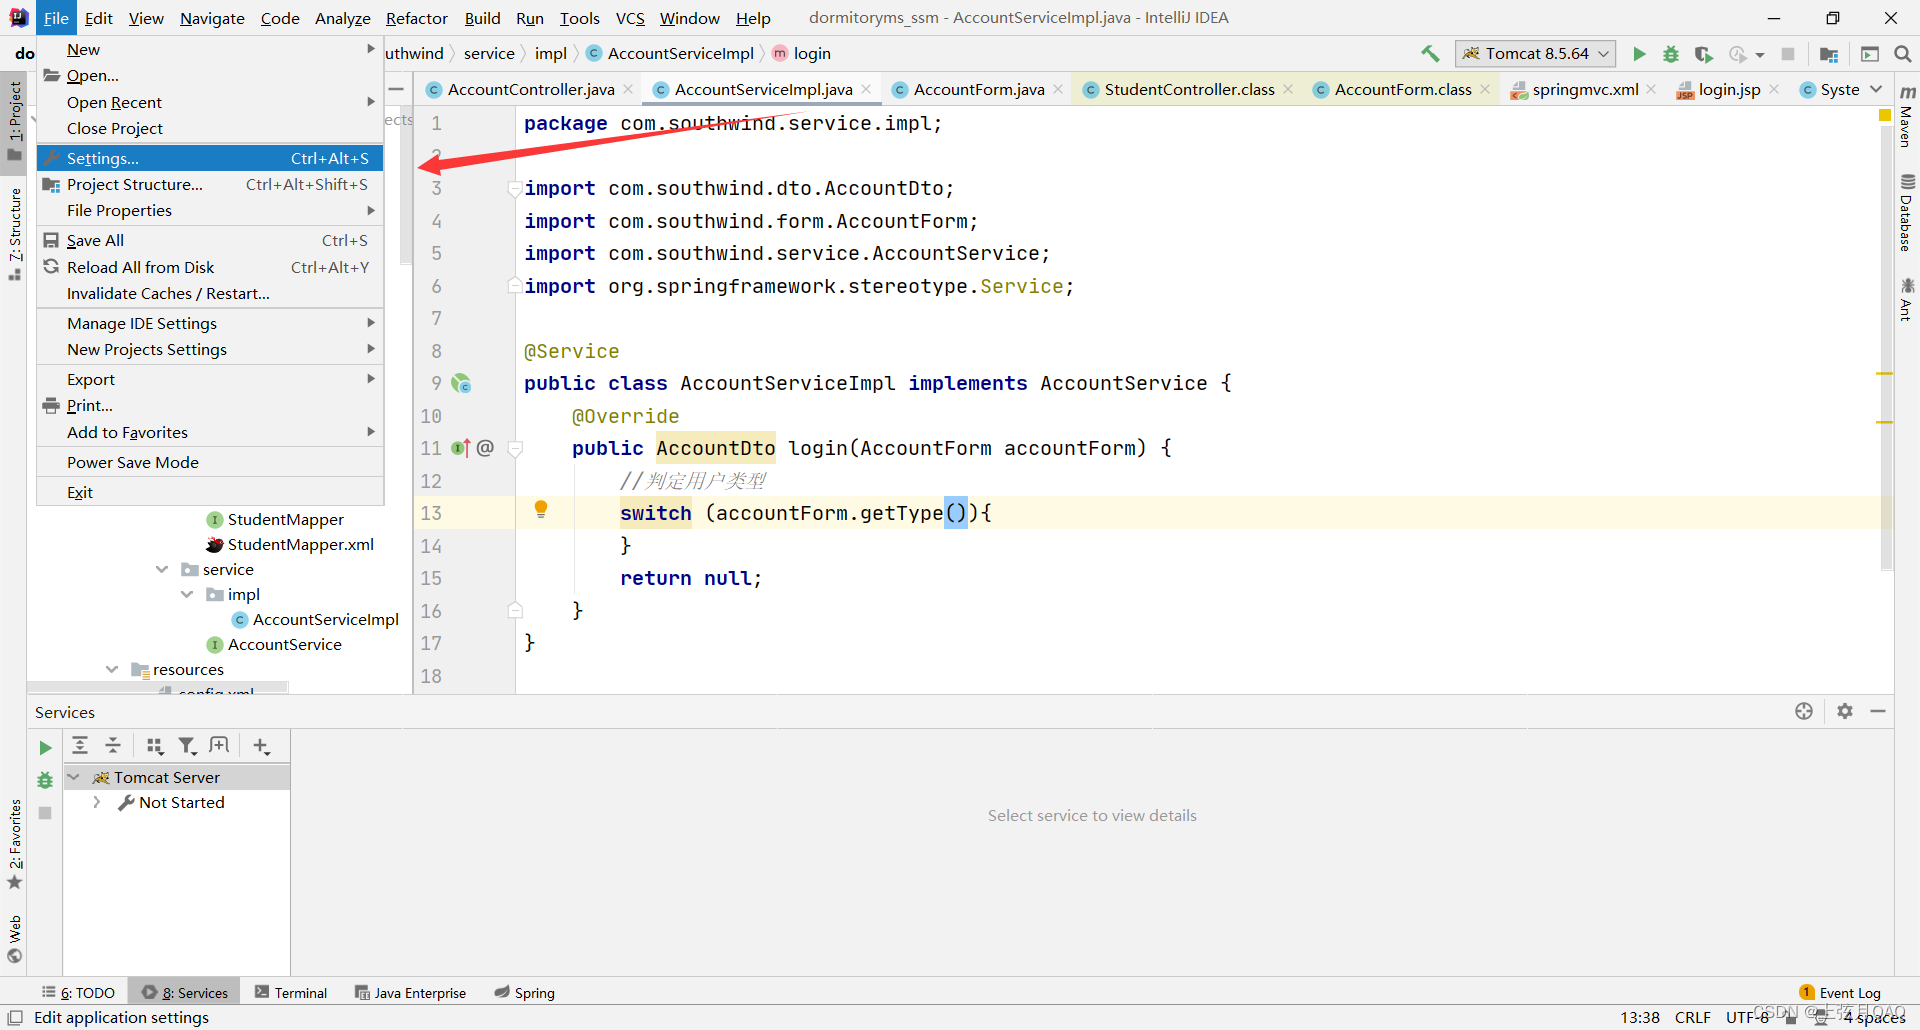The image size is (1920, 1030).
Task: Toggle the Terminal tool window
Action: pyautogui.click(x=291, y=992)
